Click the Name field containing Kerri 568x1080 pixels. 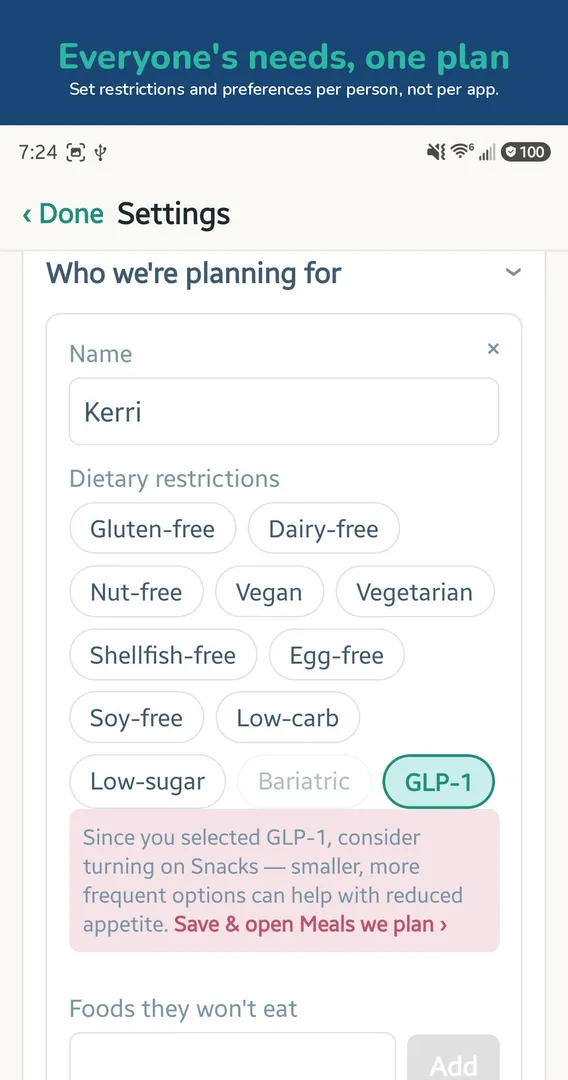(284, 412)
